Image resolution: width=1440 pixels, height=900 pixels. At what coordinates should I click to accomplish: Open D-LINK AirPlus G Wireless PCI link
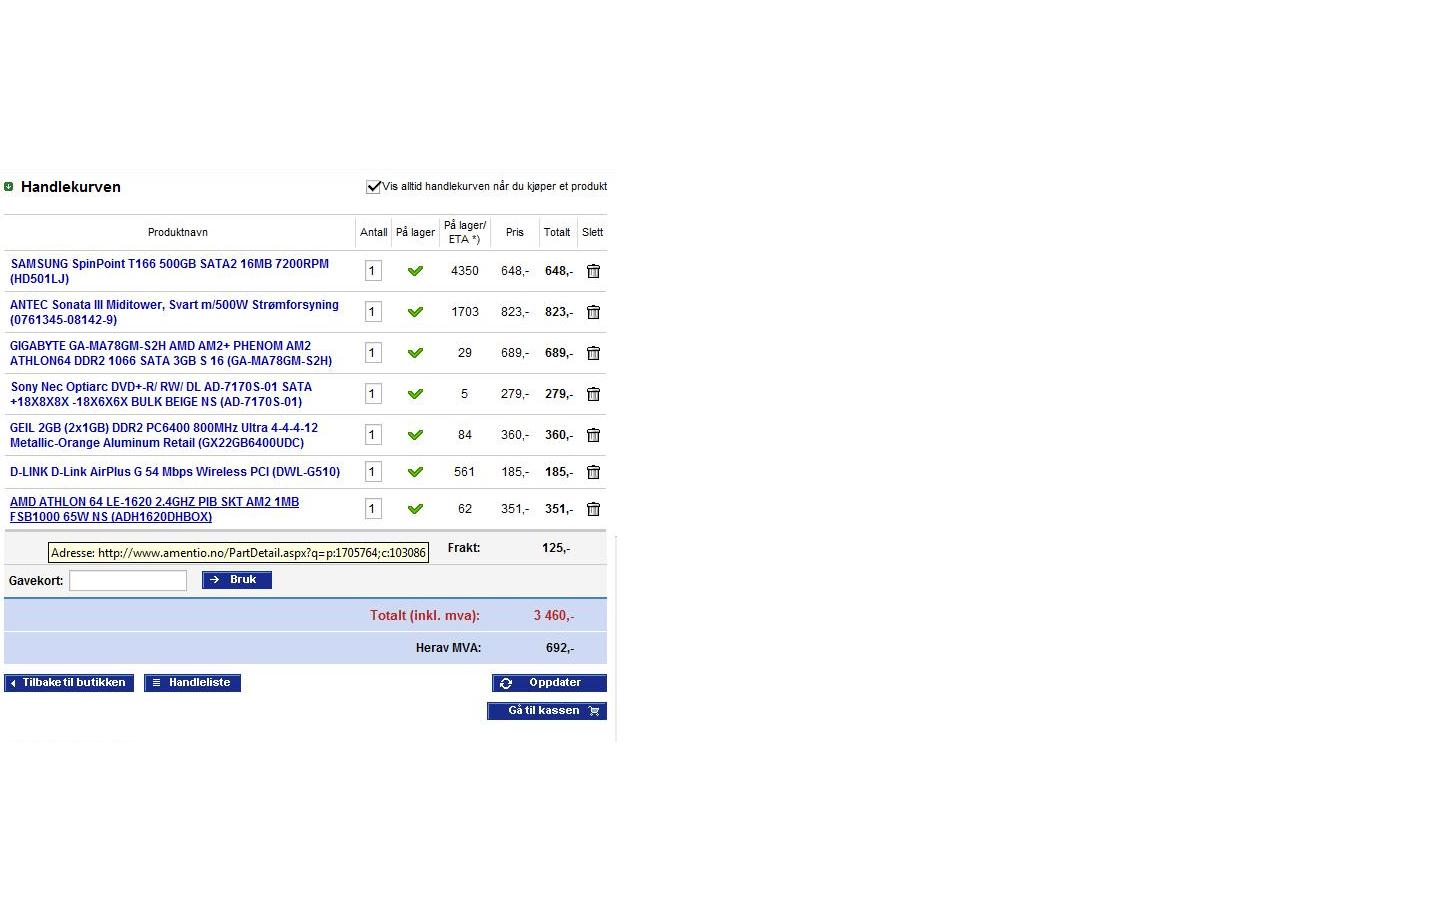click(x=175, y=472)
